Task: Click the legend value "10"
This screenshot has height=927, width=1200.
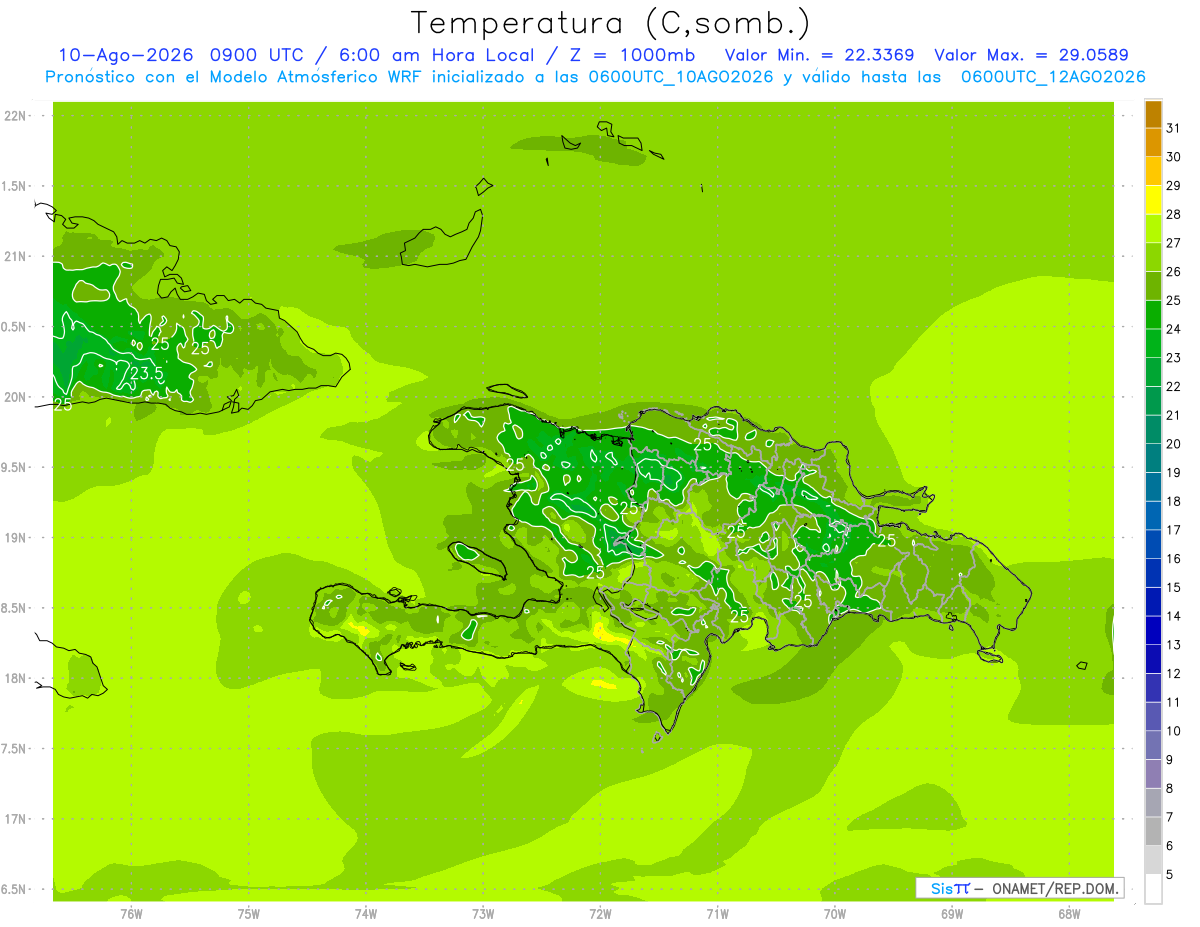Action: tap(1174, 731)
